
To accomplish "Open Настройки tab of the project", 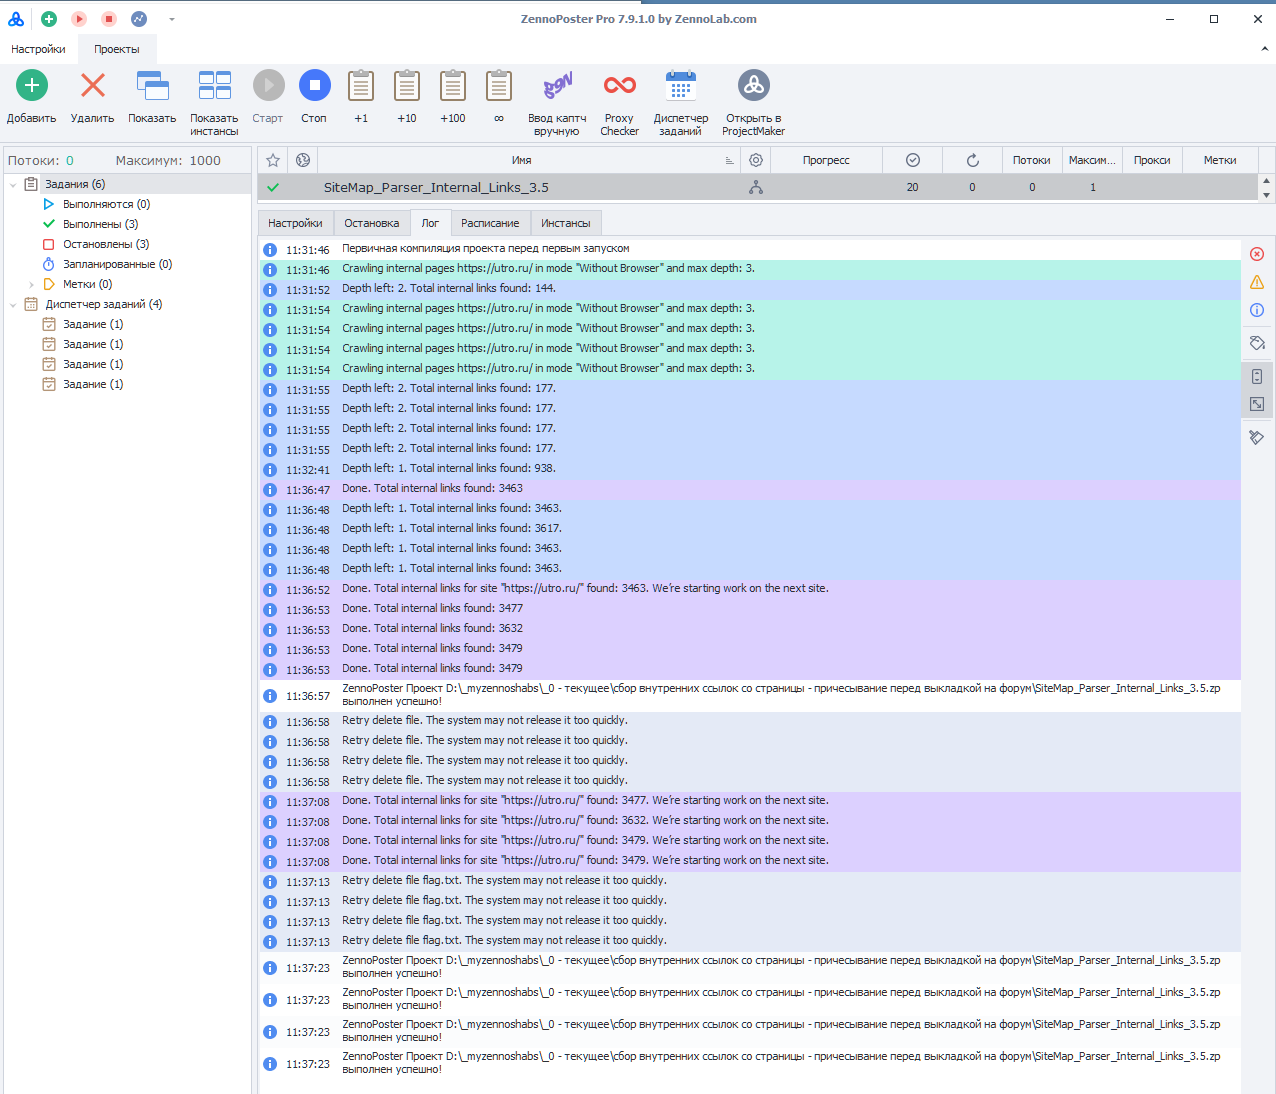I will coord(295,223).
